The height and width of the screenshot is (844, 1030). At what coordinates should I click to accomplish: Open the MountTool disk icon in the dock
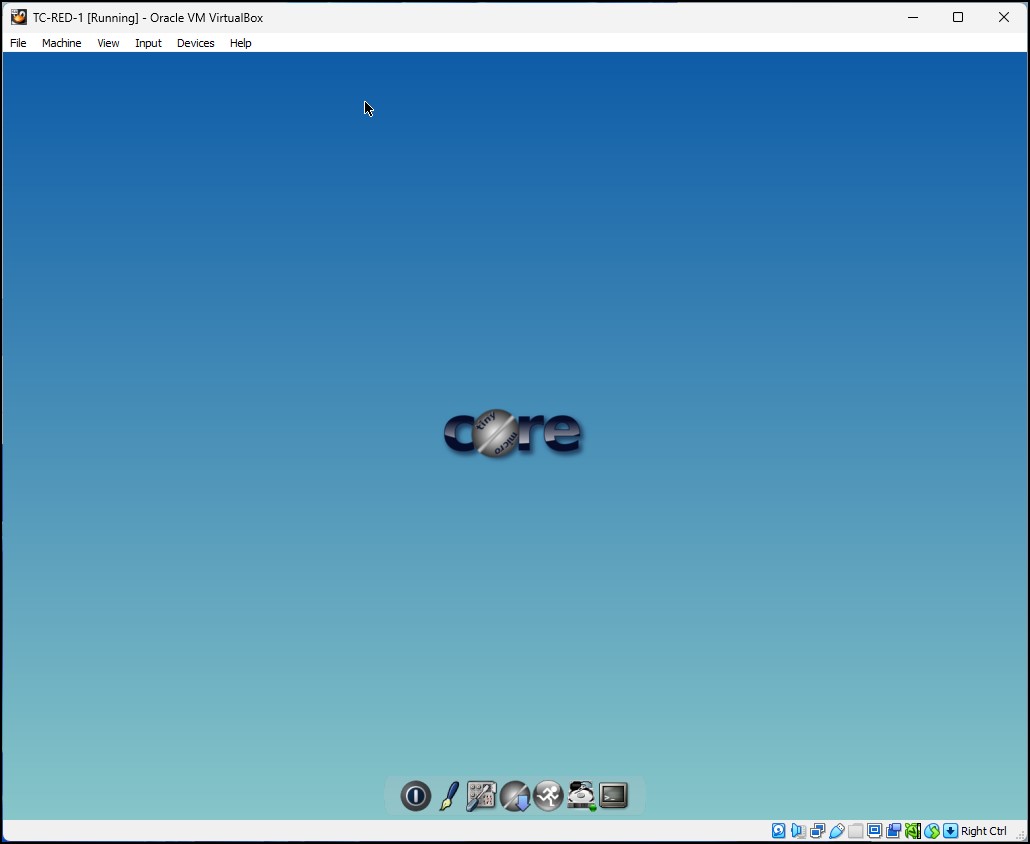[x=581, y=796]
